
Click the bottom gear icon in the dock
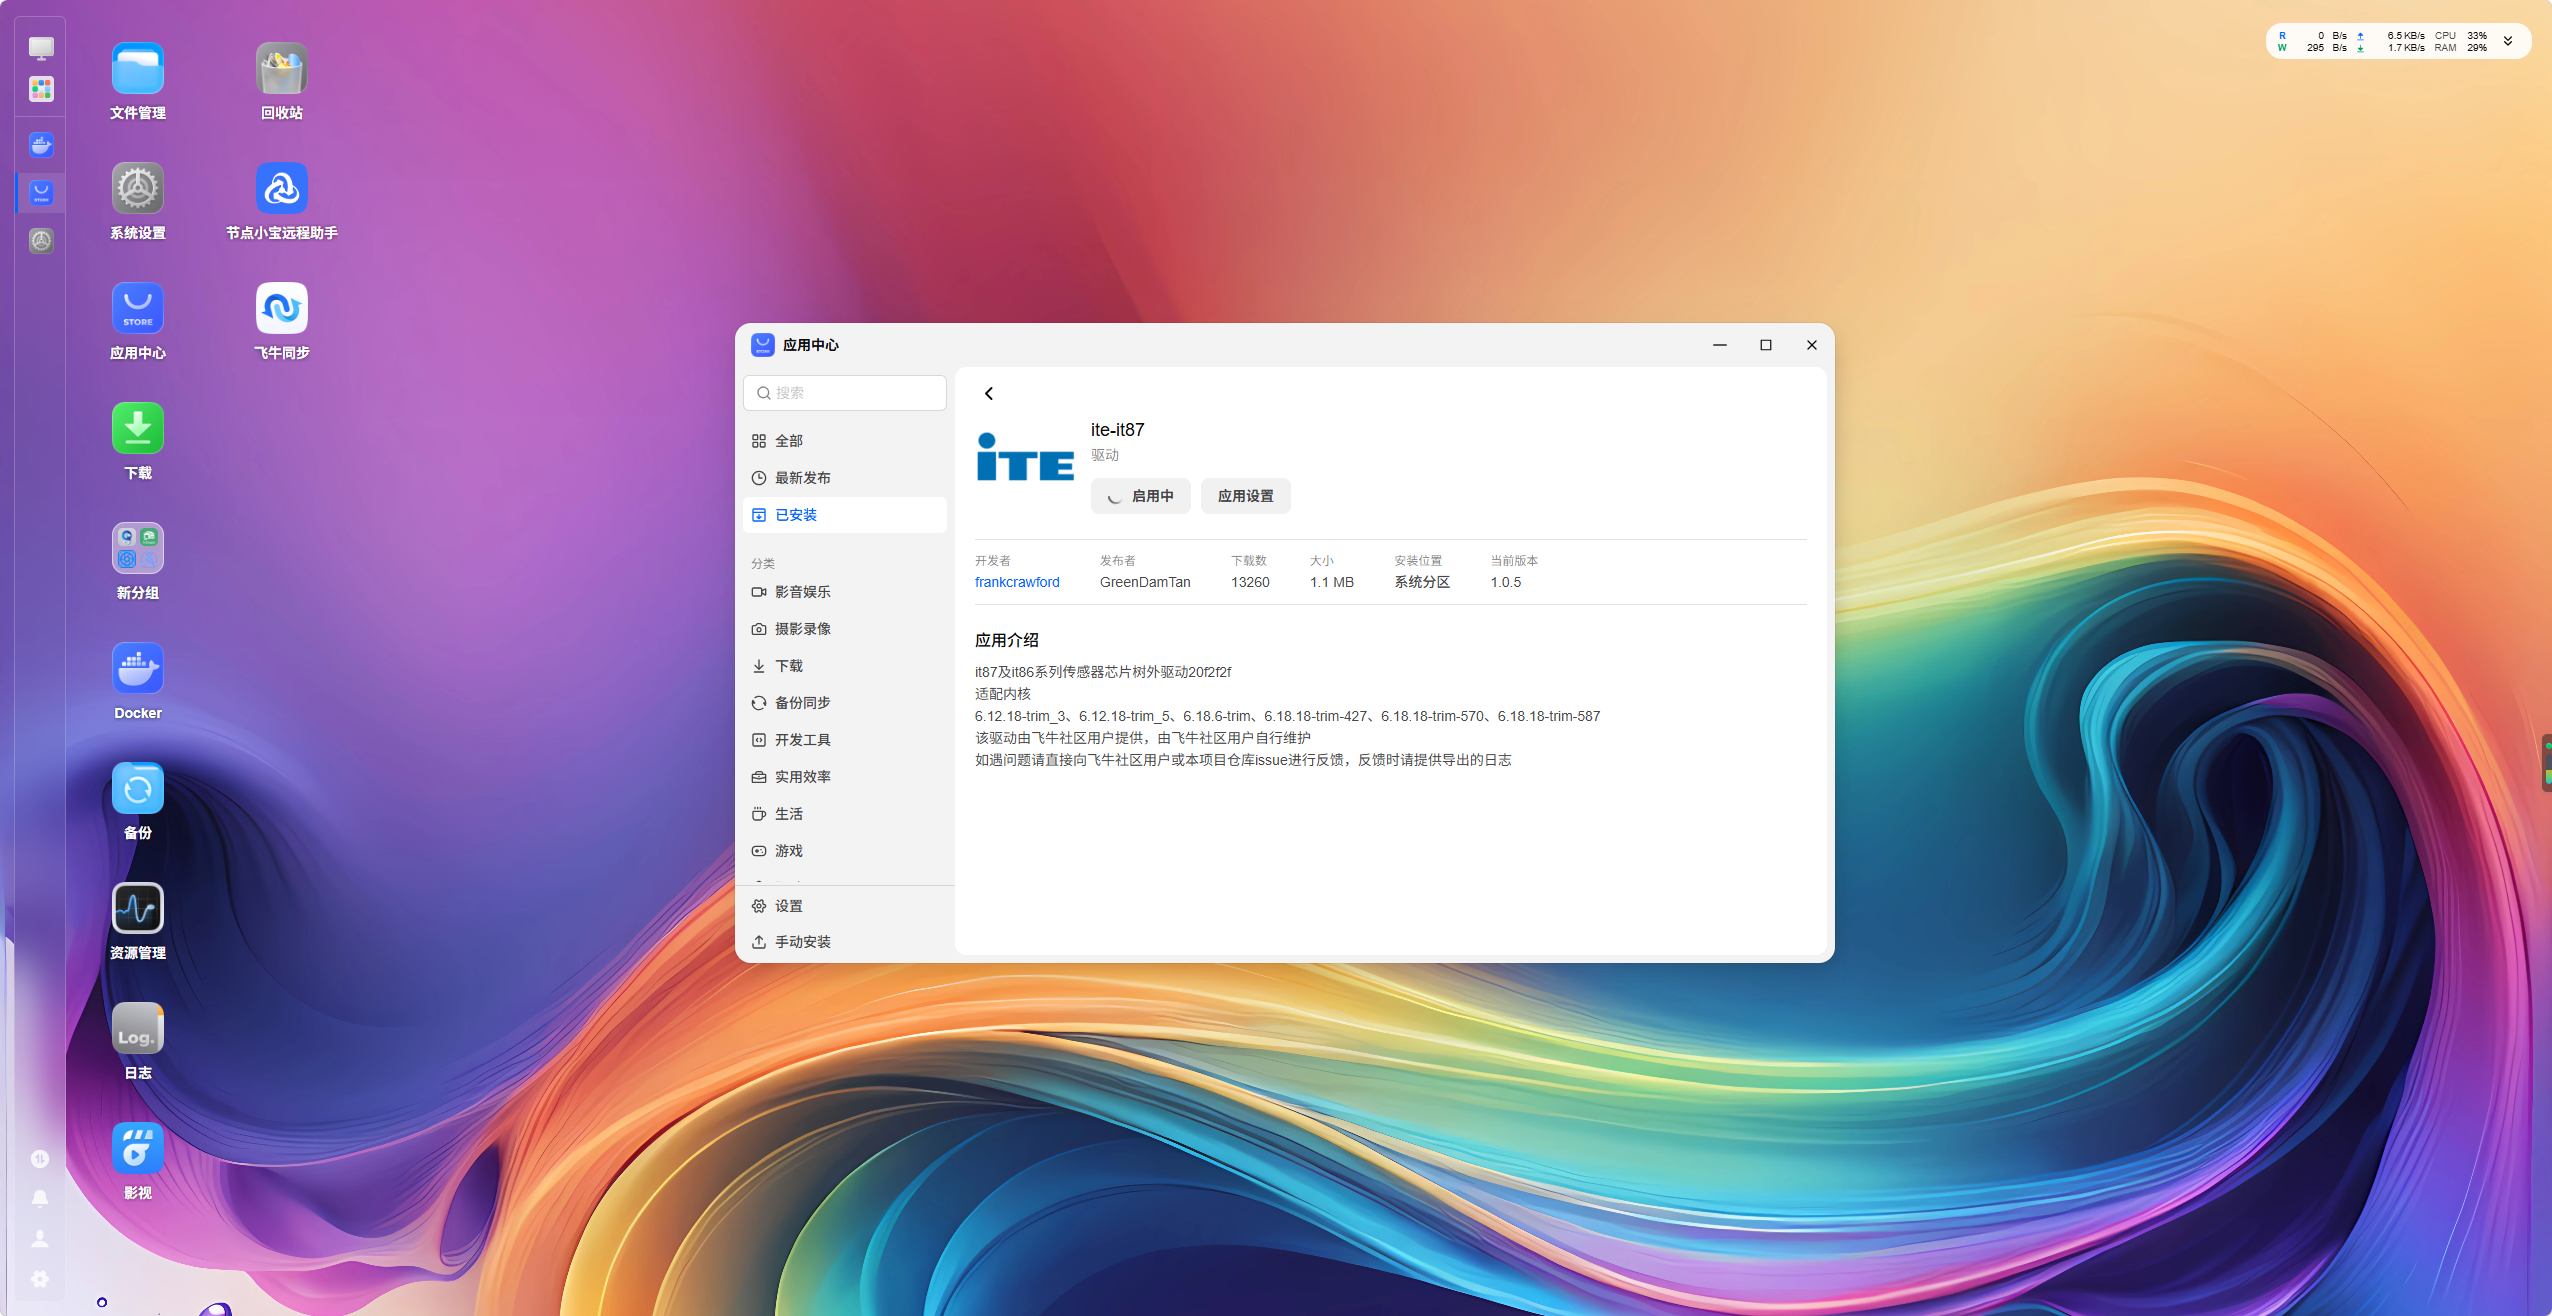pos(40,1279)
